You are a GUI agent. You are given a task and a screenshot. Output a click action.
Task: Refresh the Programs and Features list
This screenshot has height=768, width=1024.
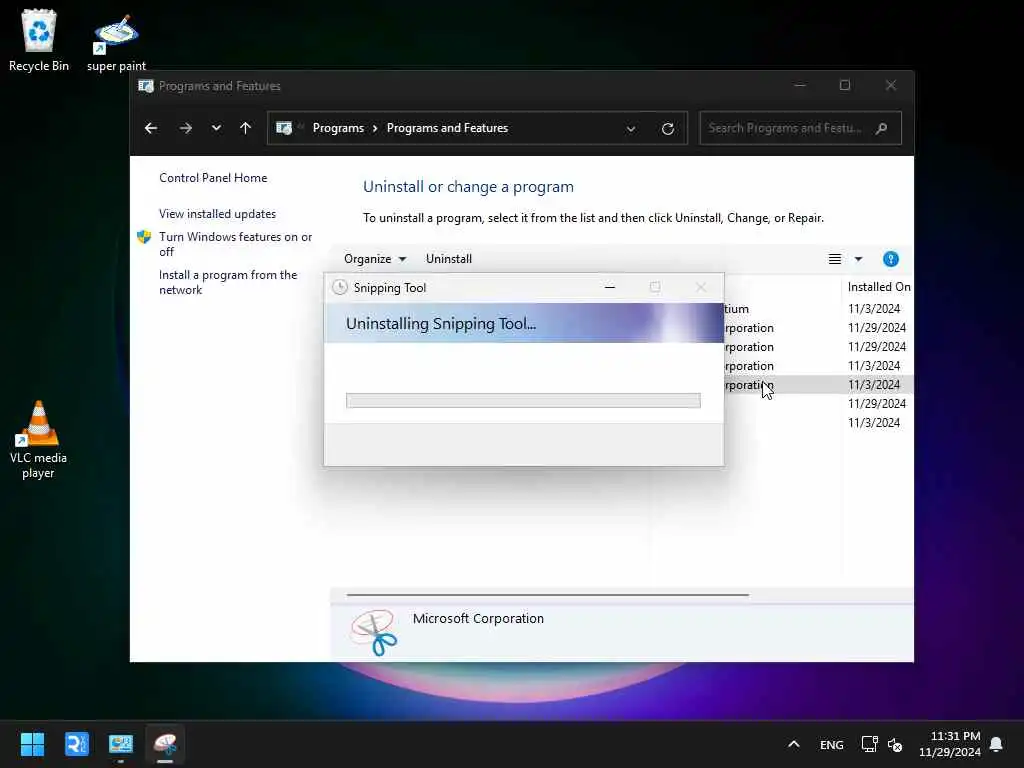[x=667, y=129]
